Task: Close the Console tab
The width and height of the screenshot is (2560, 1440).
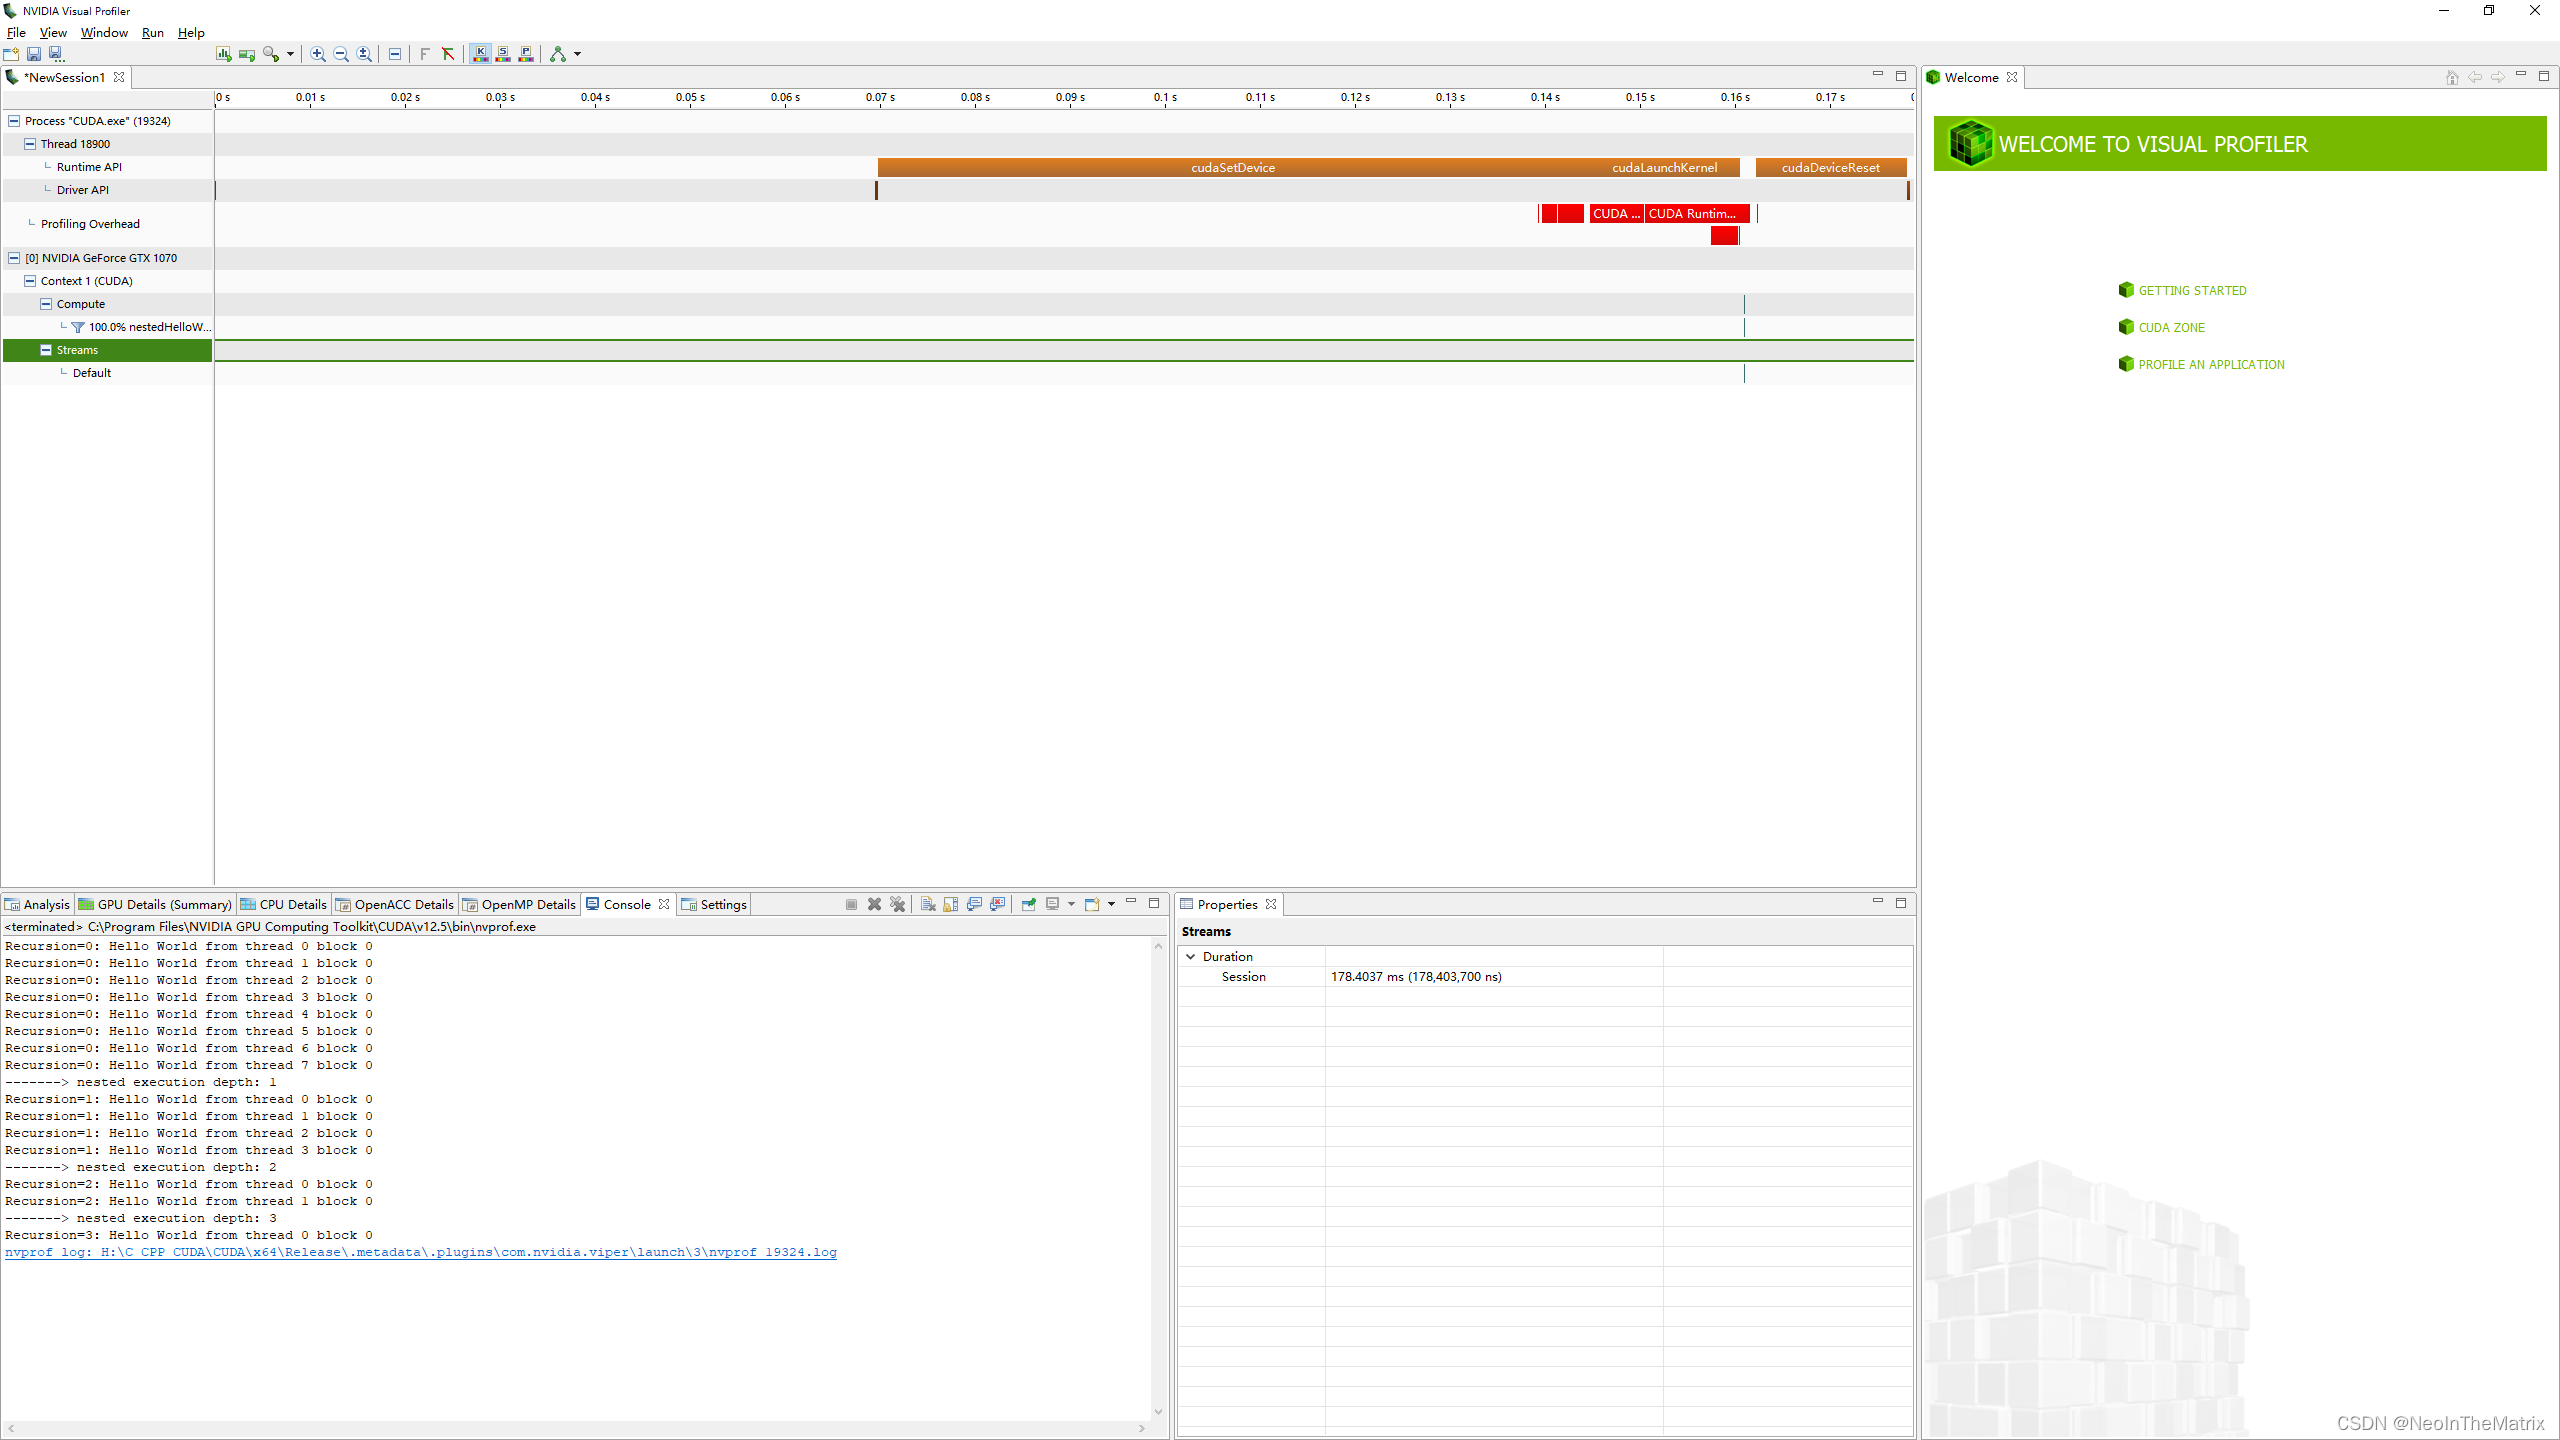Action: (x=664, y=904)
